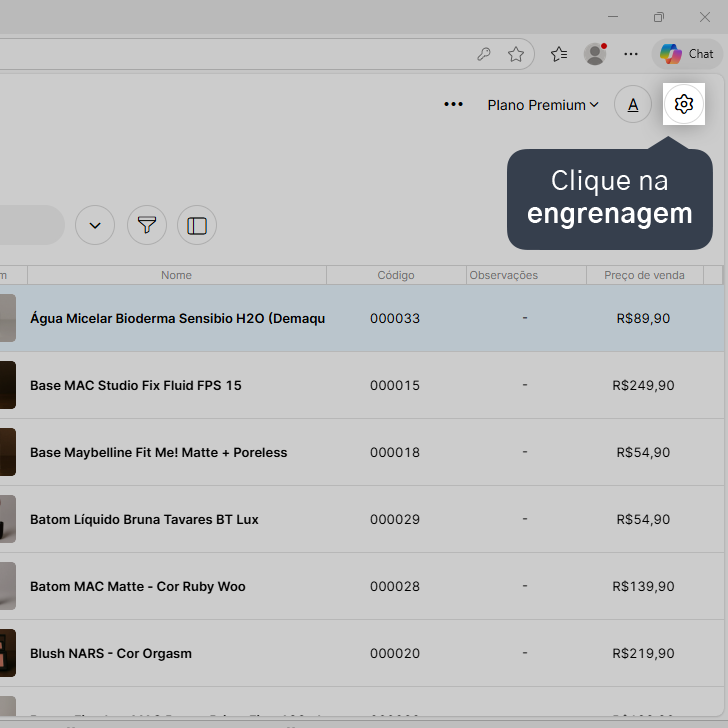This screenshot has height=728, width=728.
Task: Expand the round chevron-down button
Action: (95, 225)
